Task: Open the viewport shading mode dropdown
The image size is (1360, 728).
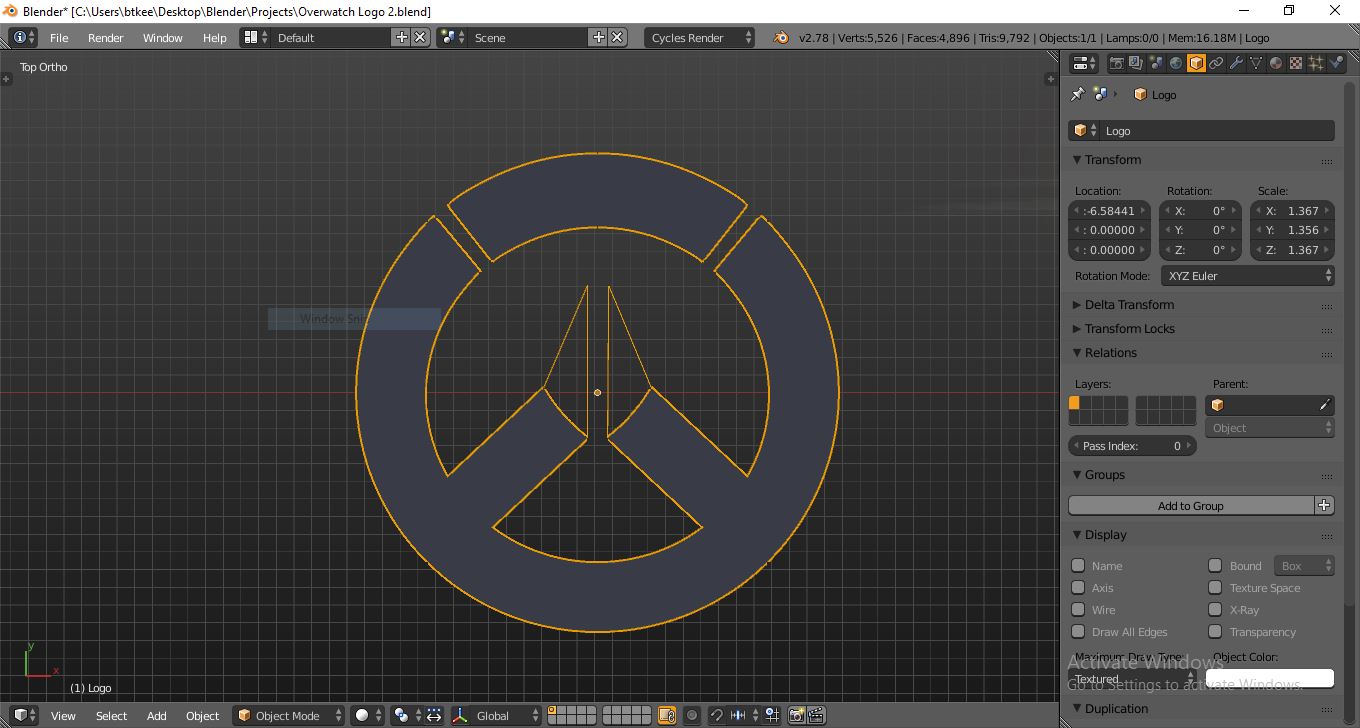Action: point(368,715)
